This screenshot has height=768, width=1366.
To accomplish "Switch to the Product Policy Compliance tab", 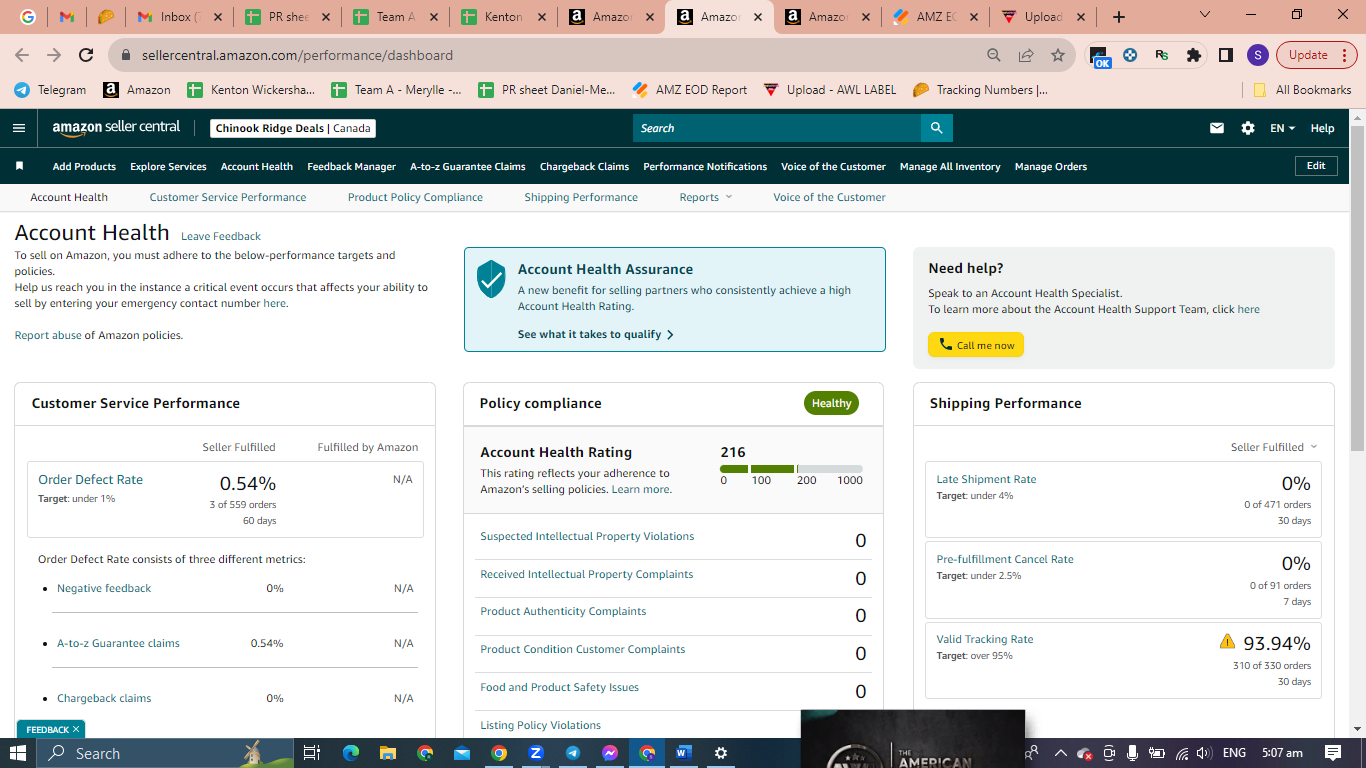I will tap(415, 197).
